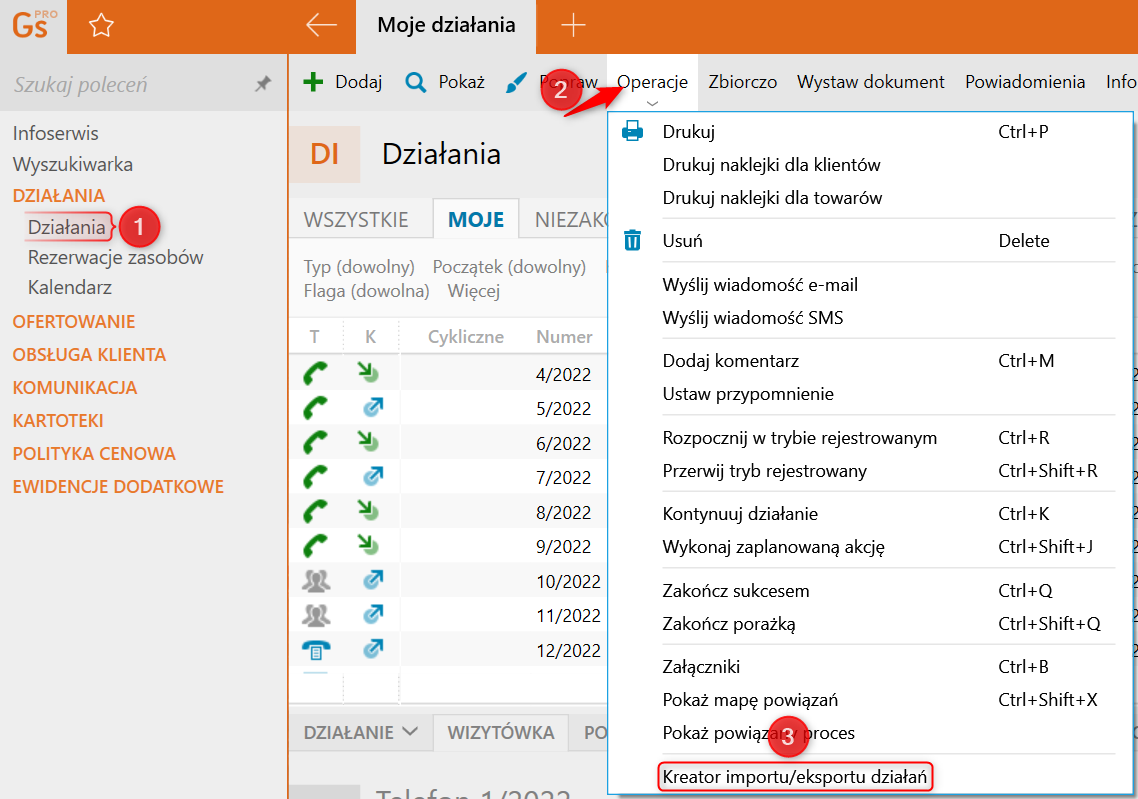The width and height of the screenshot is (1138, 799).
Task: Expand OFERTOWANIE section in sidebar
Action: point(73,321)
